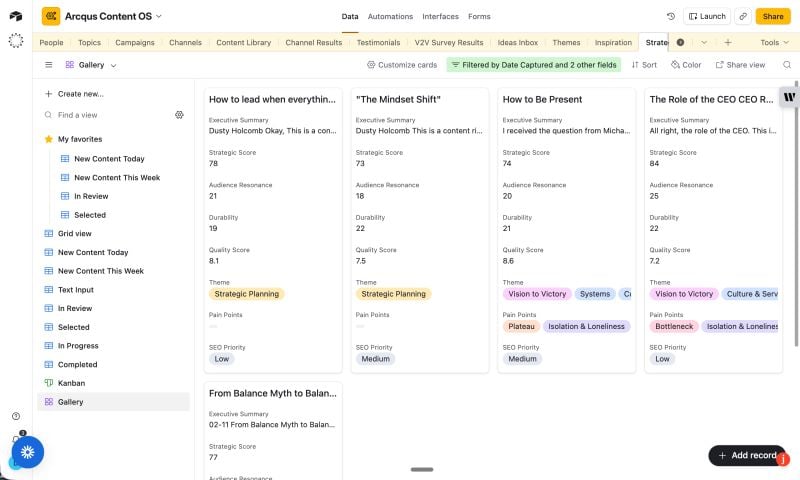Open the In Progress view
800x480 pixels.
click(x=113, y=346)
